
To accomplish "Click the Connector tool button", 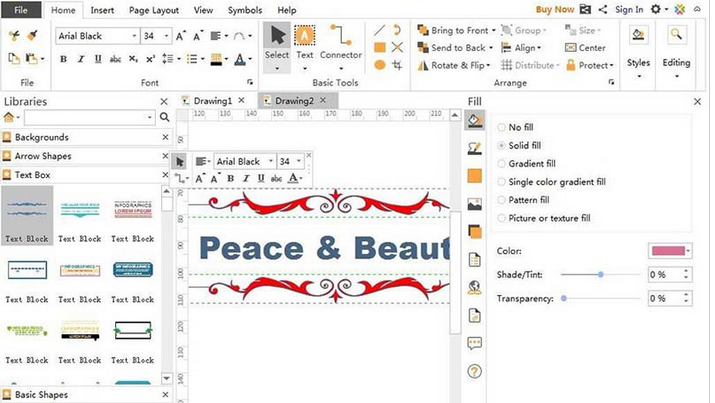I will point(341,48).
